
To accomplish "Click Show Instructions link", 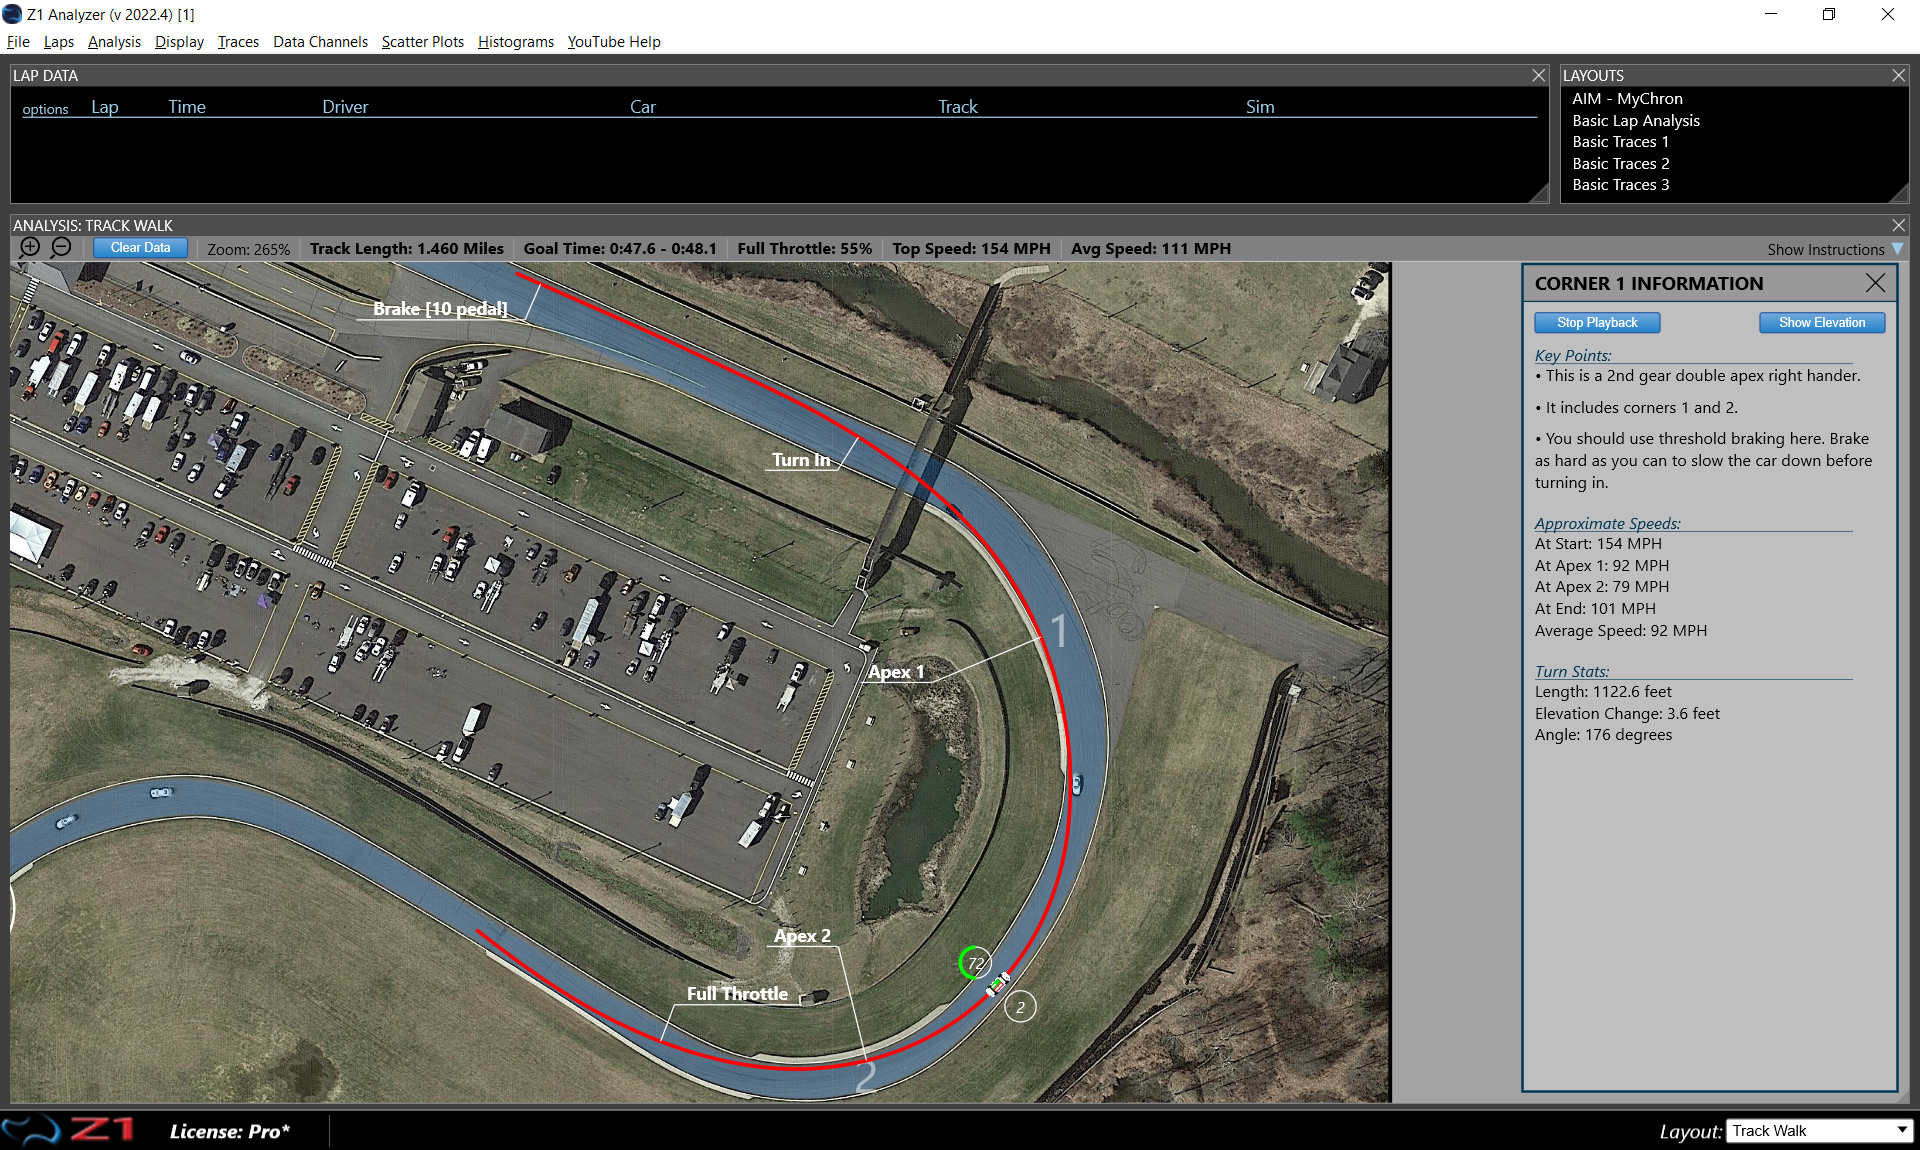I will point(1825,250).
